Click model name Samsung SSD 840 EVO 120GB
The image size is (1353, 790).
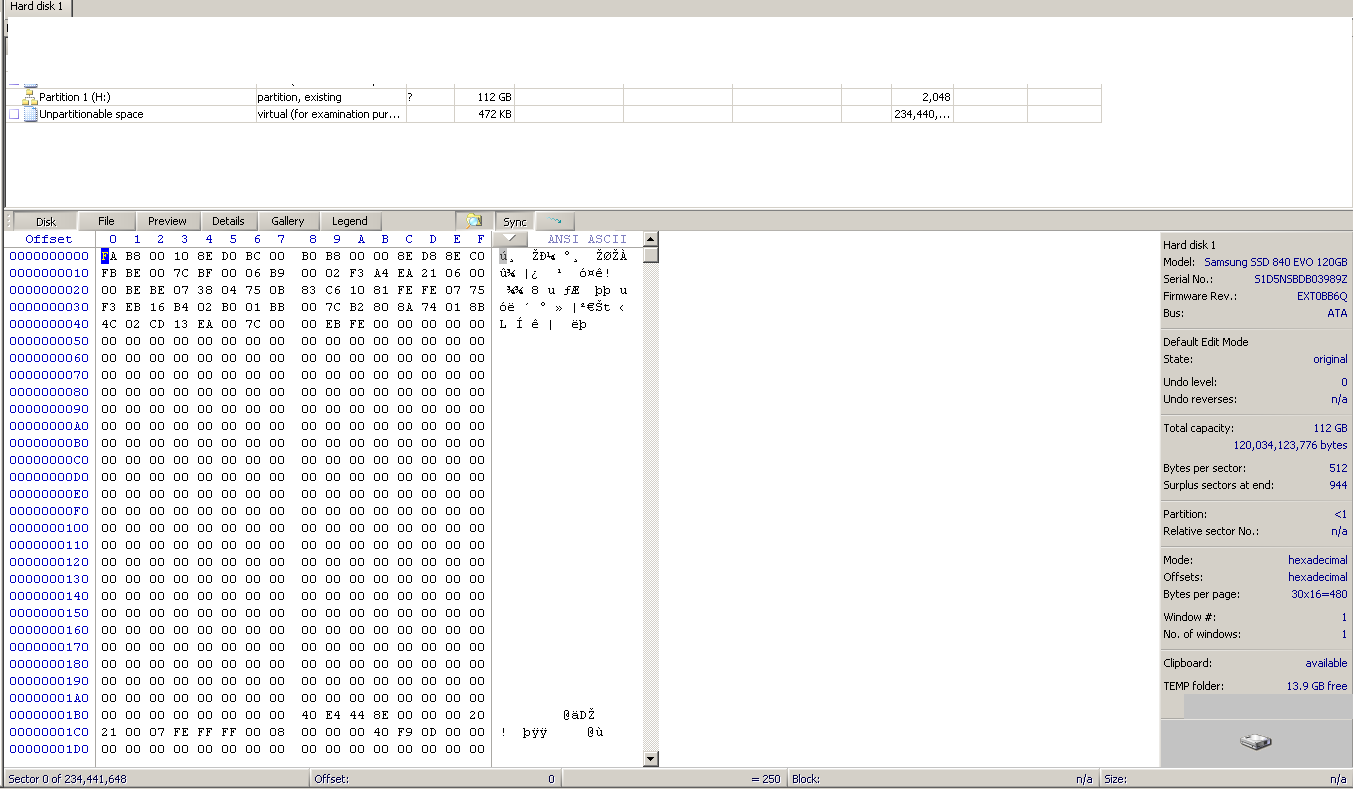click(x=1276, y=262)
